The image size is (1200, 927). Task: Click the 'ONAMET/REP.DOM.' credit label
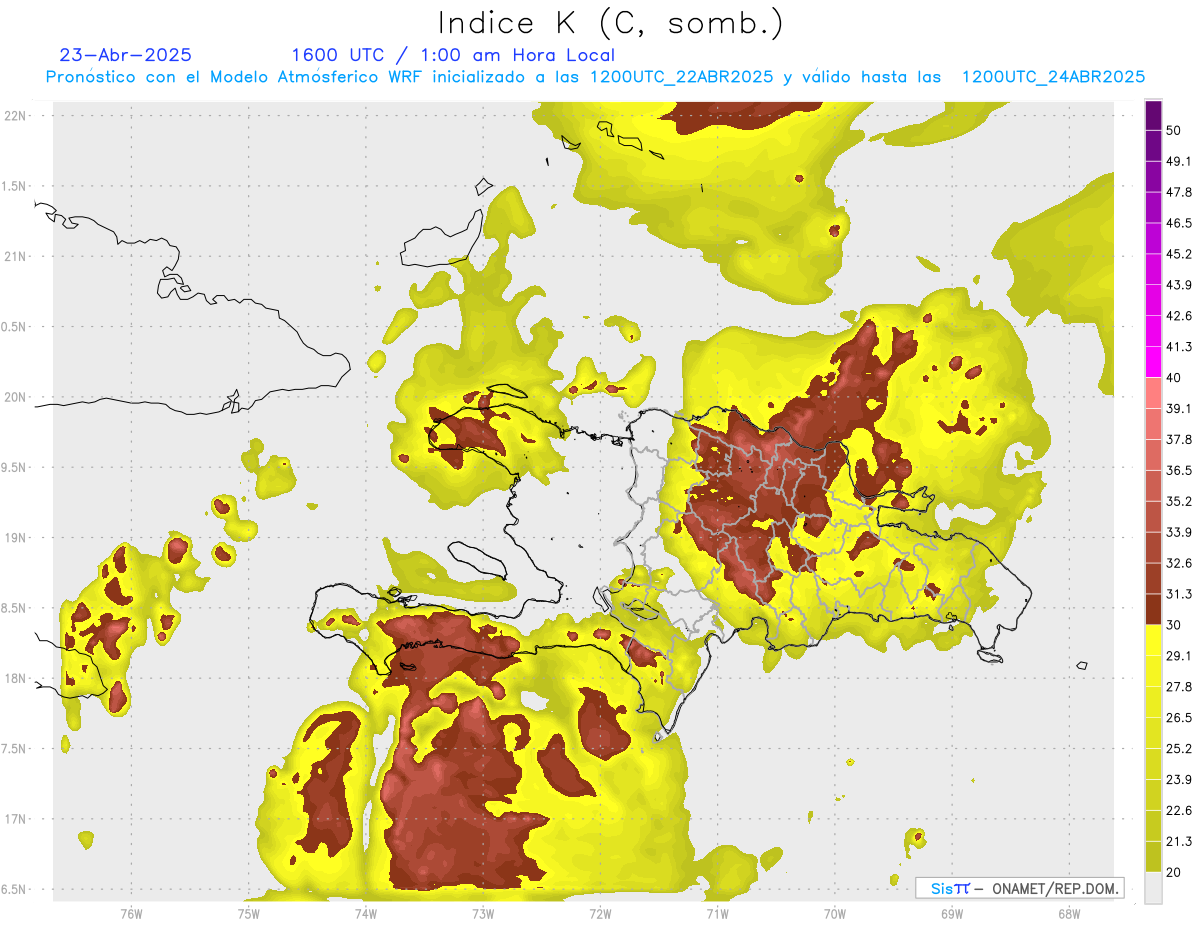1055,888
